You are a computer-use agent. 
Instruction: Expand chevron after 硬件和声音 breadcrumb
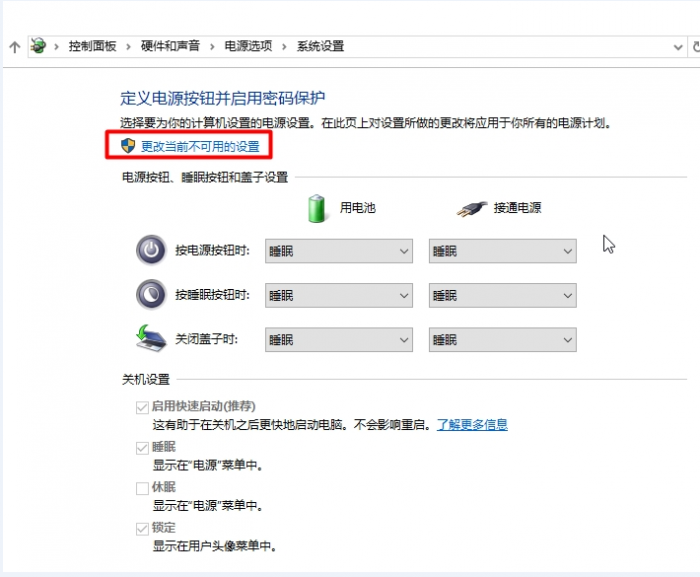[212, 46]
